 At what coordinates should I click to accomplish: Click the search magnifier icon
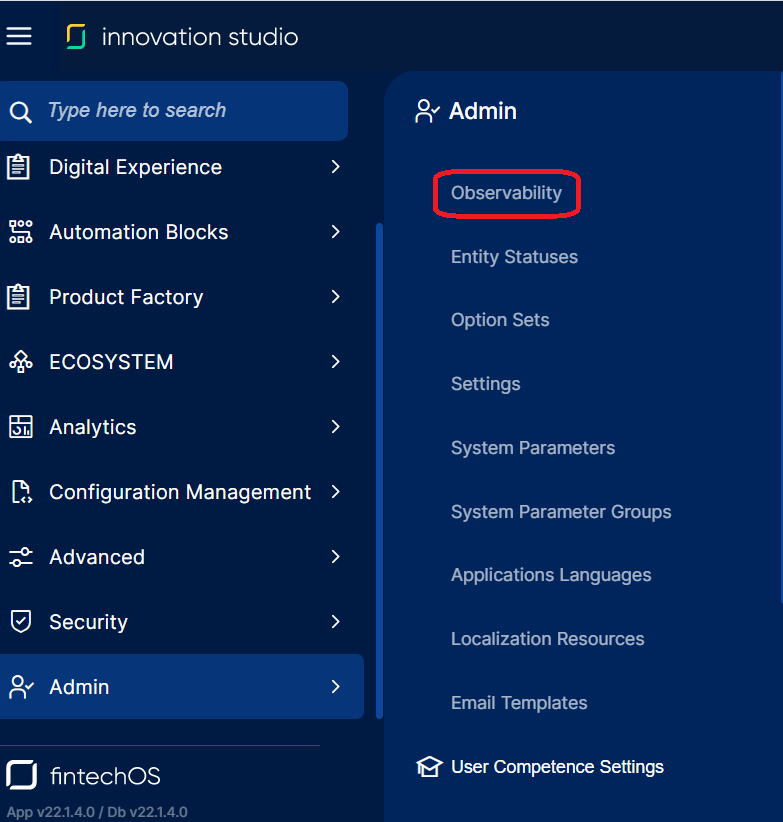coord(20,111)
